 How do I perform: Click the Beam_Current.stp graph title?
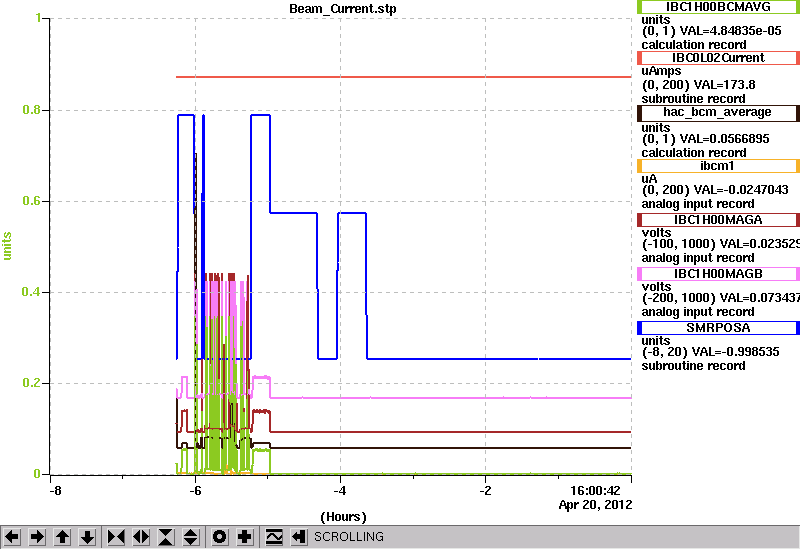click(342, 9)
